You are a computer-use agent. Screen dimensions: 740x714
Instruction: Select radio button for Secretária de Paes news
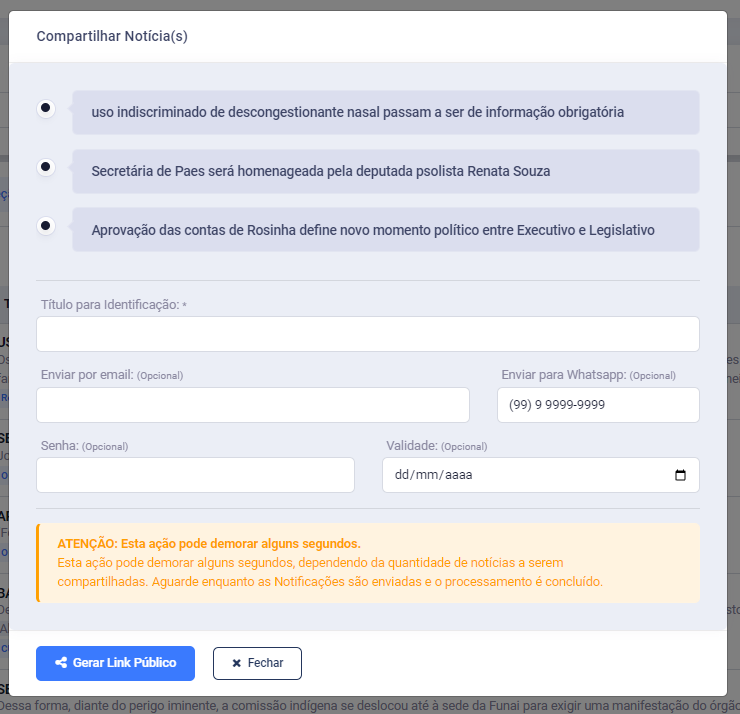[46, 167]
